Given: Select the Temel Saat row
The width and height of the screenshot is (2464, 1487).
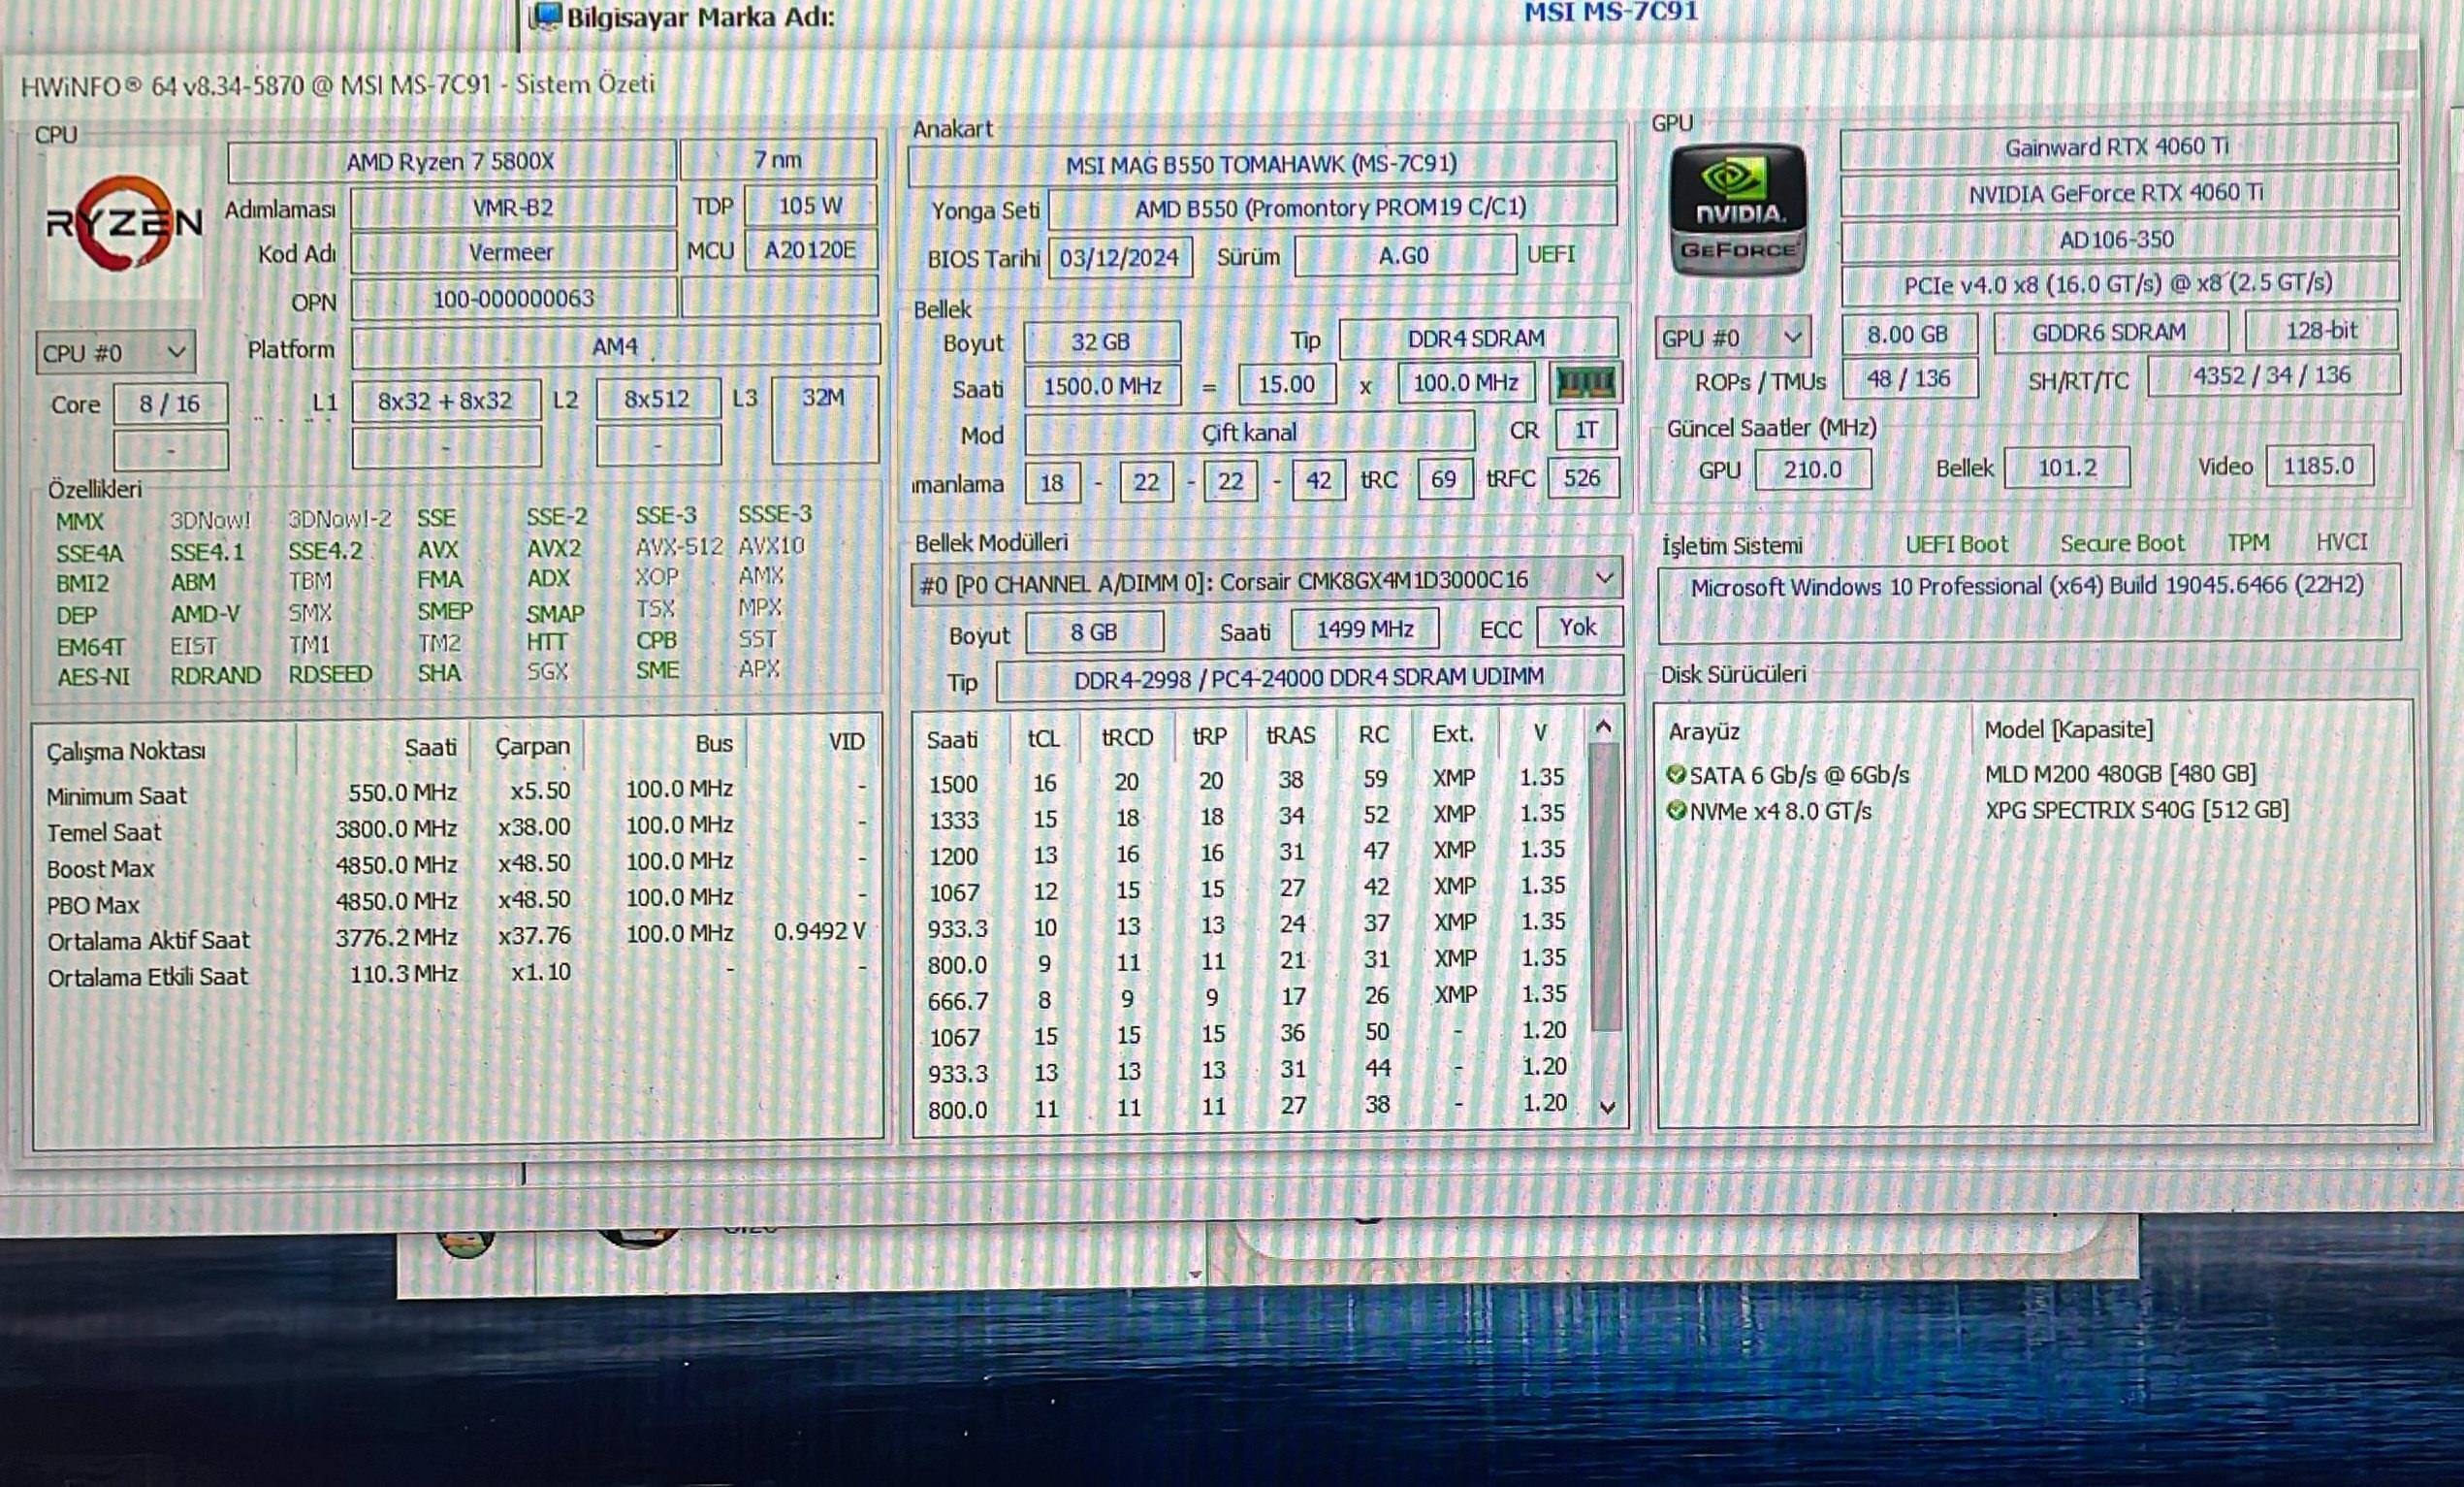Looking at the screenshot, I should (456, 828).
